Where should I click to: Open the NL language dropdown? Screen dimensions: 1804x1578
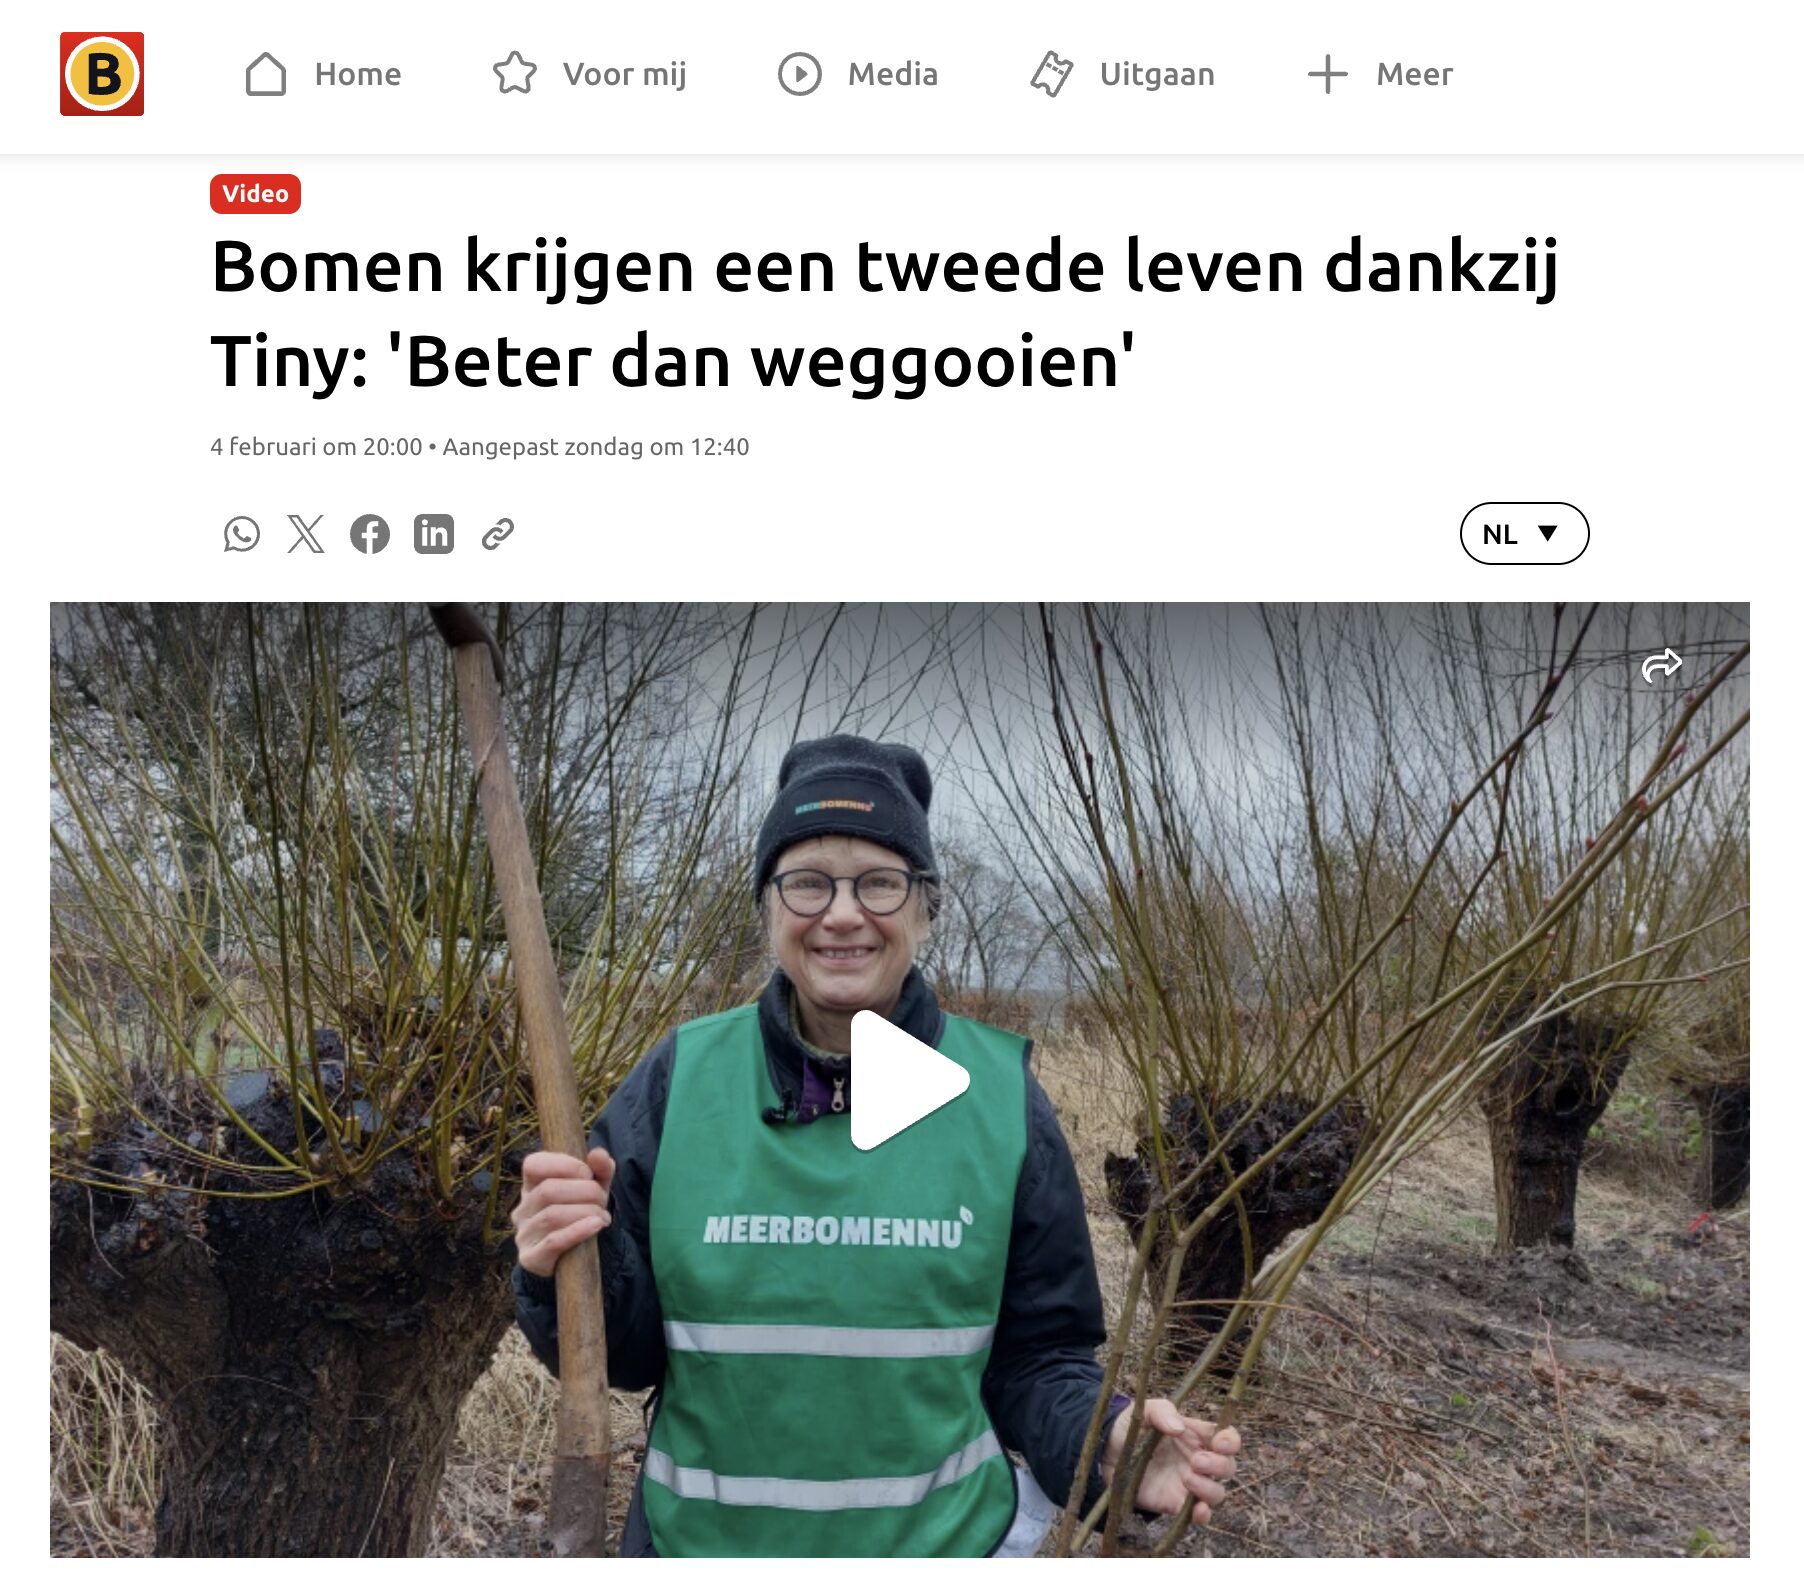[1524, 533]
